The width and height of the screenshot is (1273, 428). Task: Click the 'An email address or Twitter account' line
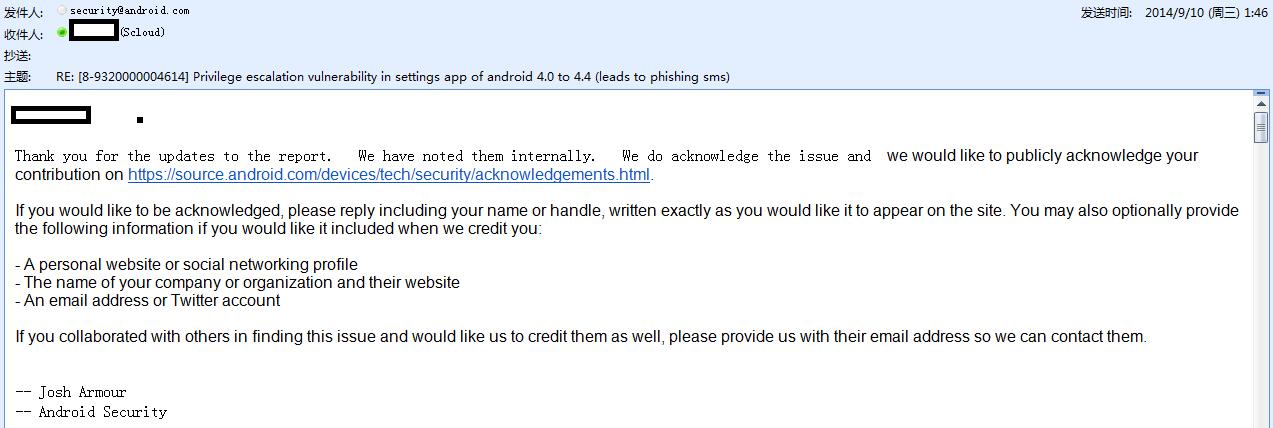(147, 301)
